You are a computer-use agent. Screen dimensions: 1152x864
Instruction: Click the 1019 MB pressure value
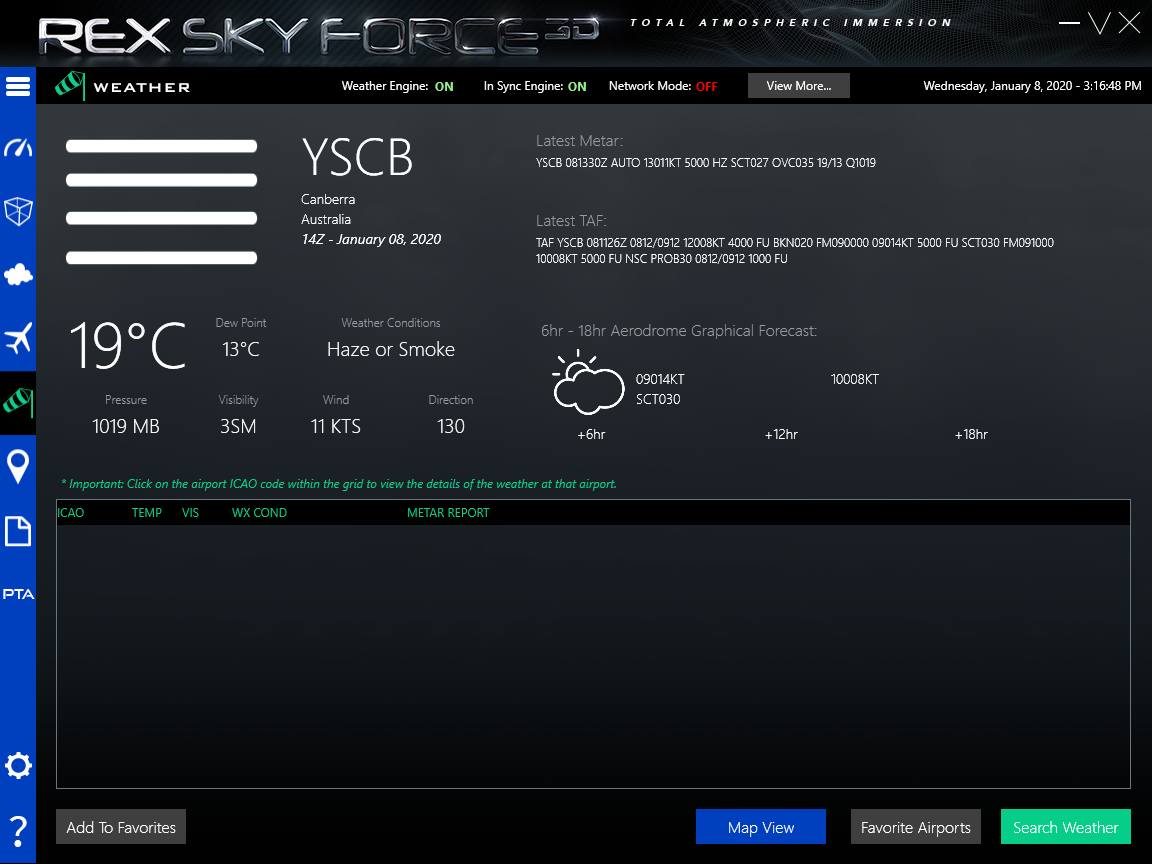click(x=126, y=426)
